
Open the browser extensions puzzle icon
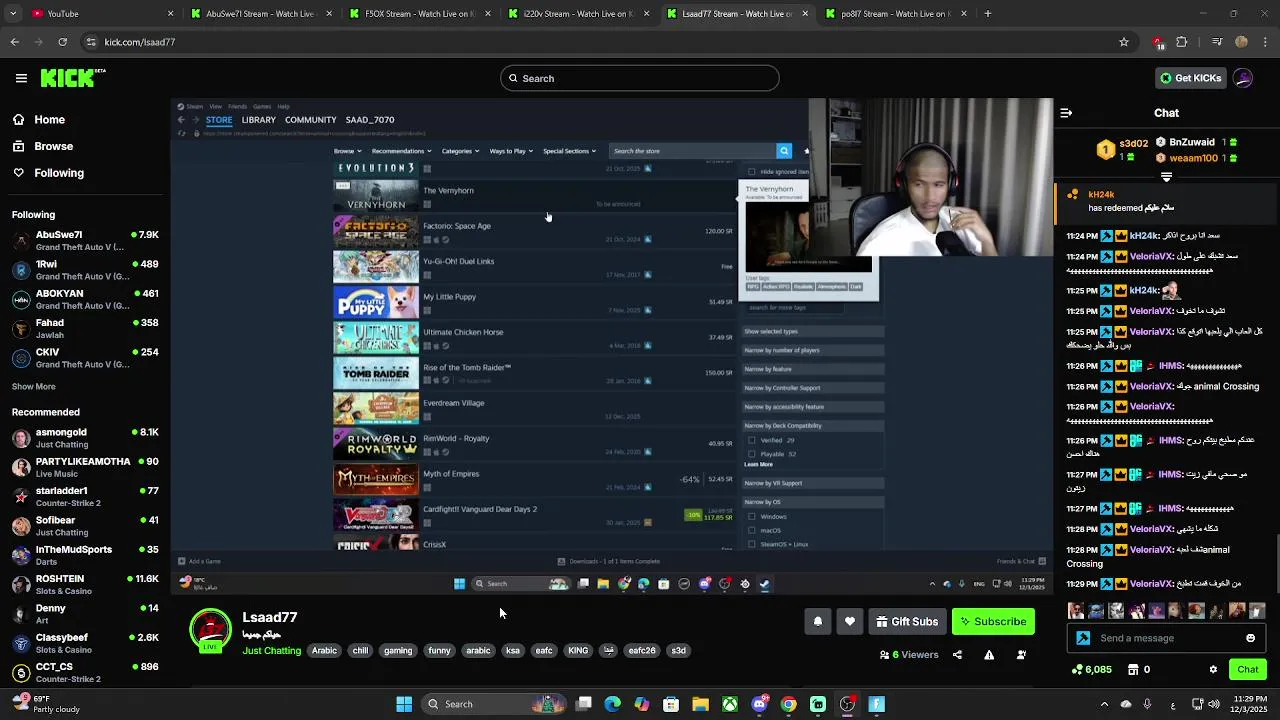[1182, 42]
